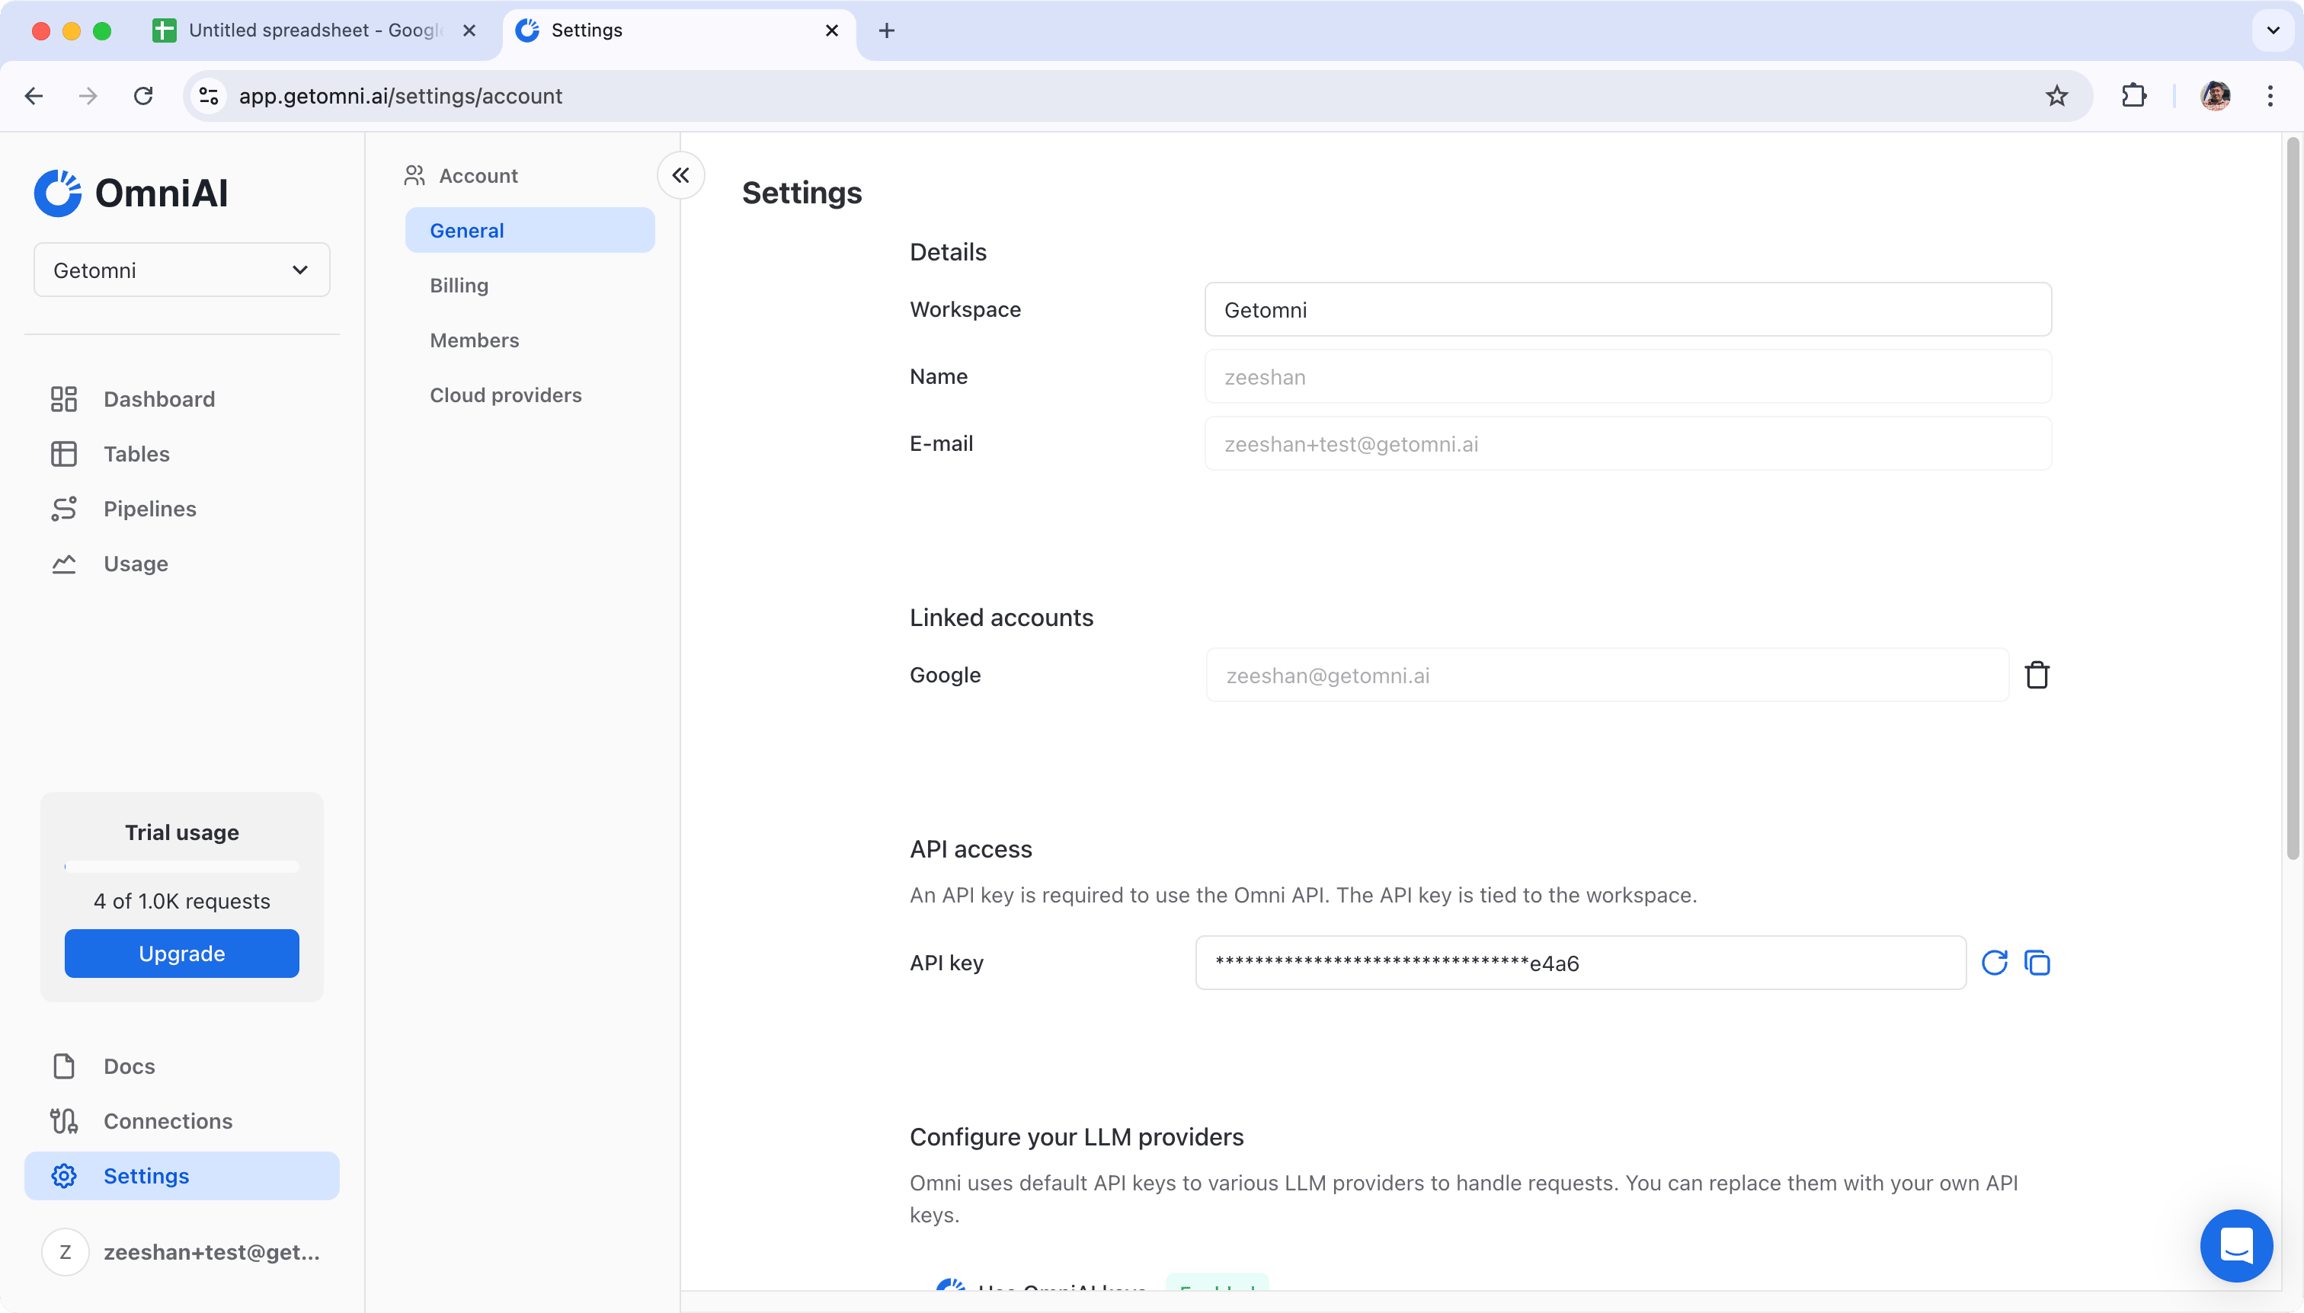Open Members settings
Image resolution: width=2304 pixels, height=1313 pixels.
[474, 340]
